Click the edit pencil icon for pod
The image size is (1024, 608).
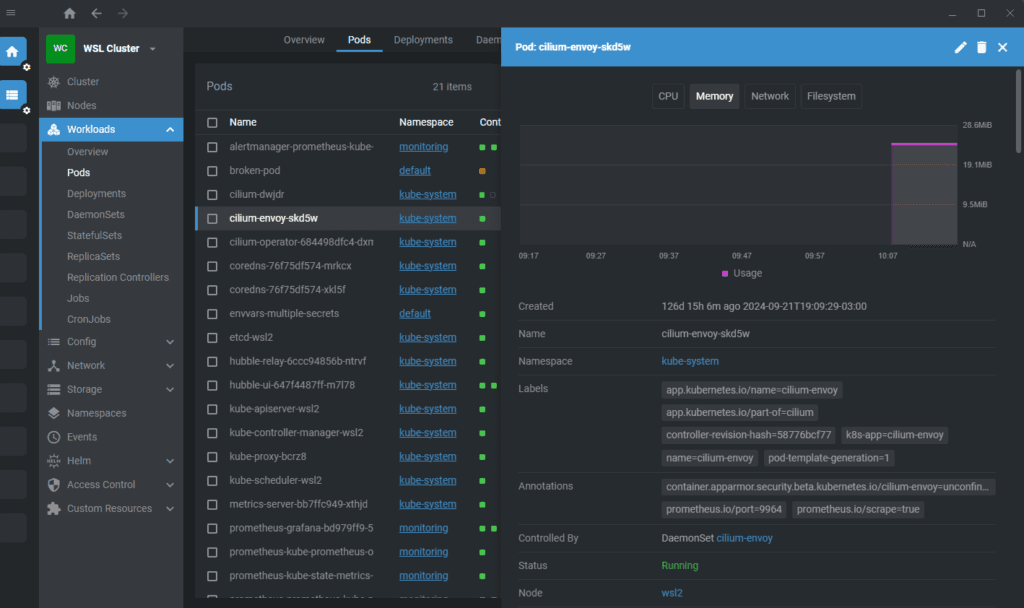coord(960,47)
